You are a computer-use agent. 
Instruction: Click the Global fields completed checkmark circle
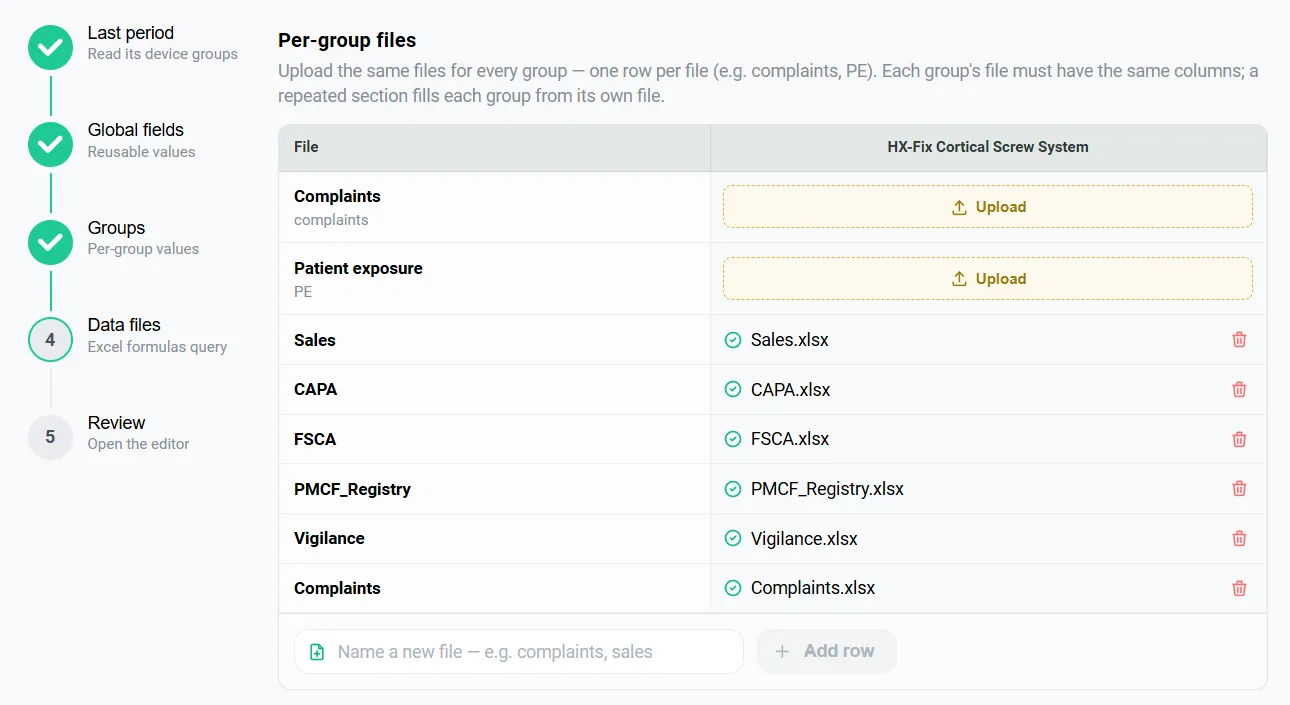(50, 144)
